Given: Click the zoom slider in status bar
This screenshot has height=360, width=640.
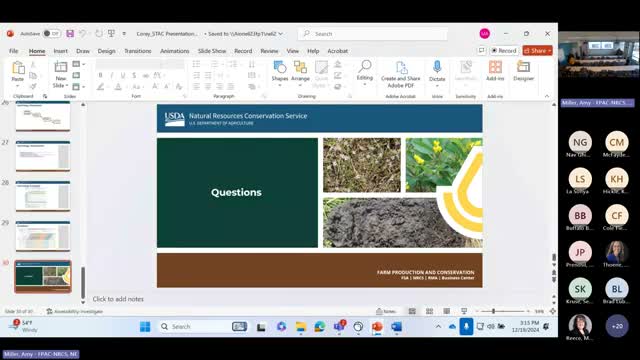Looking at the screenshot, I should (x=493, y=311).
